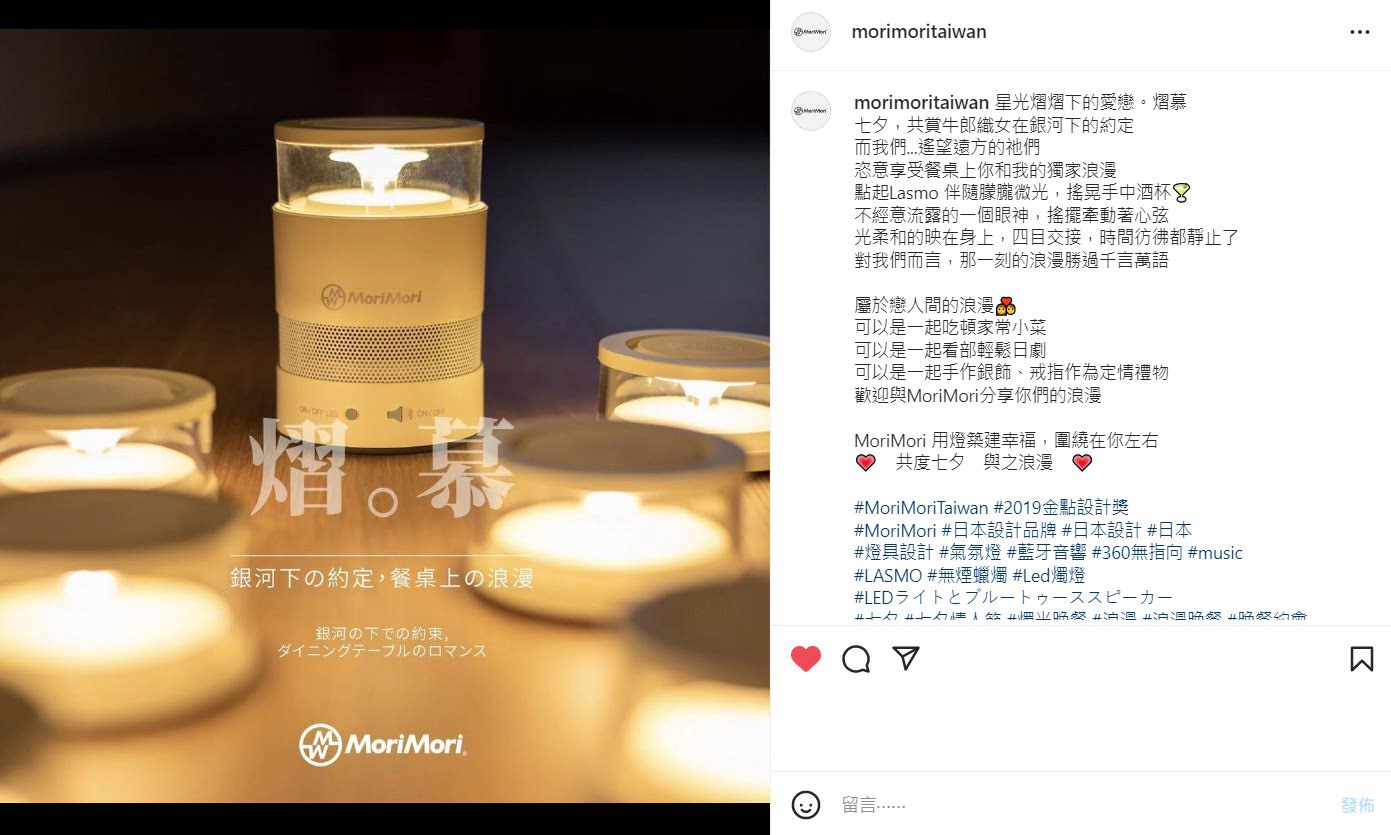
Task: Save post with the bookmark icon
Action: pyautogui.click(x=1361, y=658)
